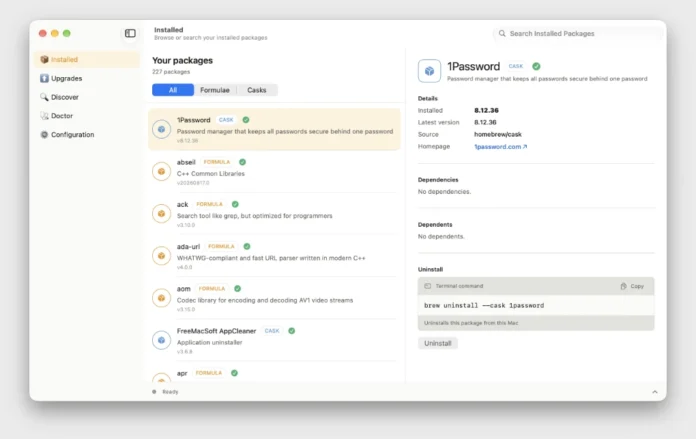
Task: Click the CASK badge in details header
Action: [x=516, y=66]
